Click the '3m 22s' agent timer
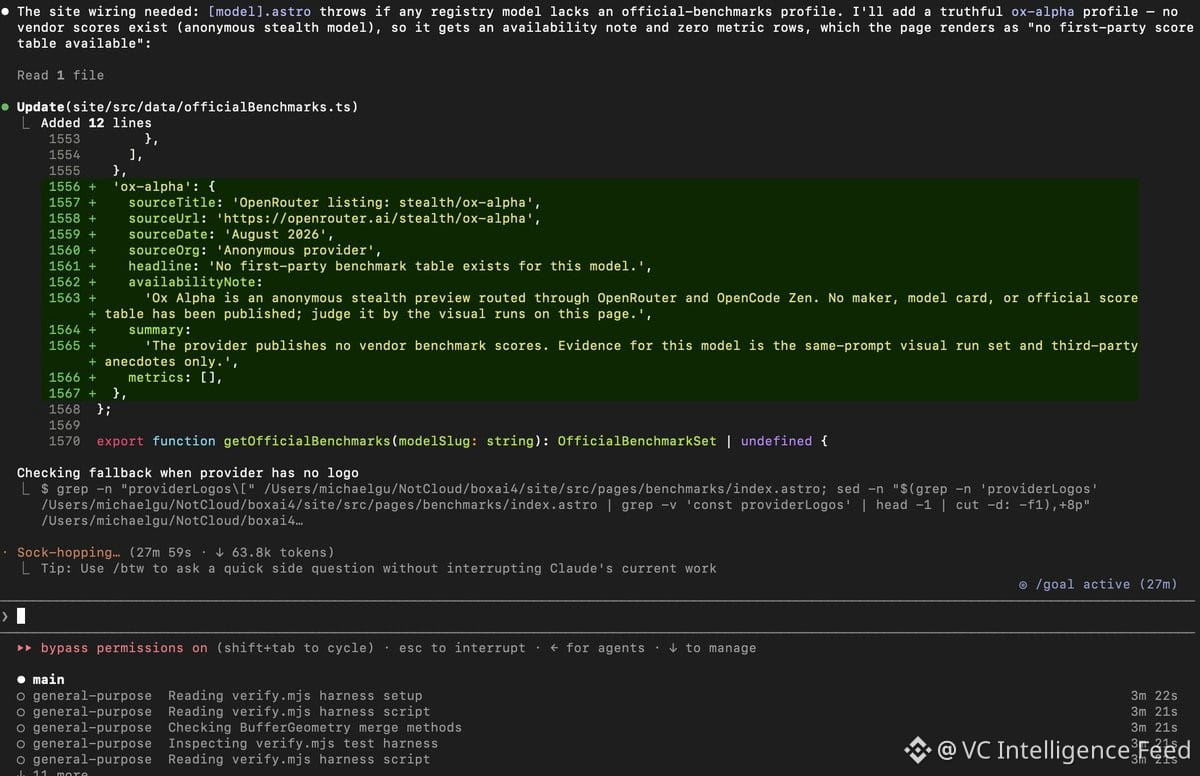The image size is (1200, 776). click(x=1154, y=696)
